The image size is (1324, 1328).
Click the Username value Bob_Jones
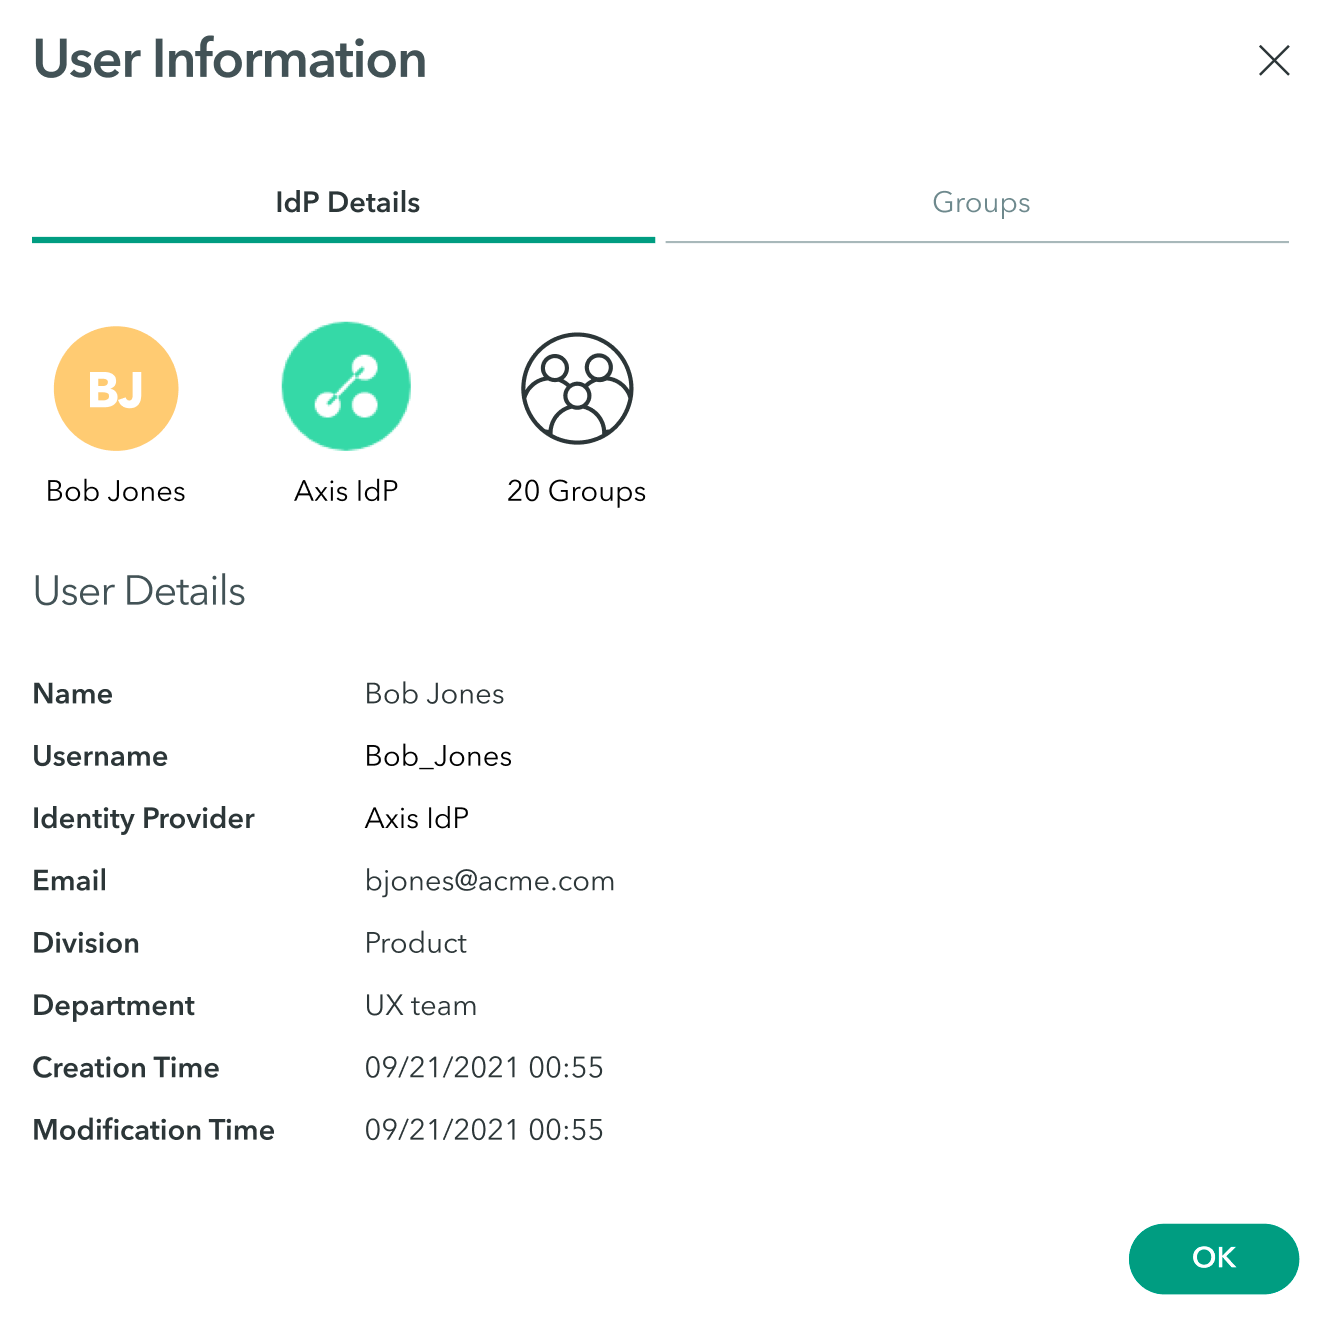tap(438, 756)
